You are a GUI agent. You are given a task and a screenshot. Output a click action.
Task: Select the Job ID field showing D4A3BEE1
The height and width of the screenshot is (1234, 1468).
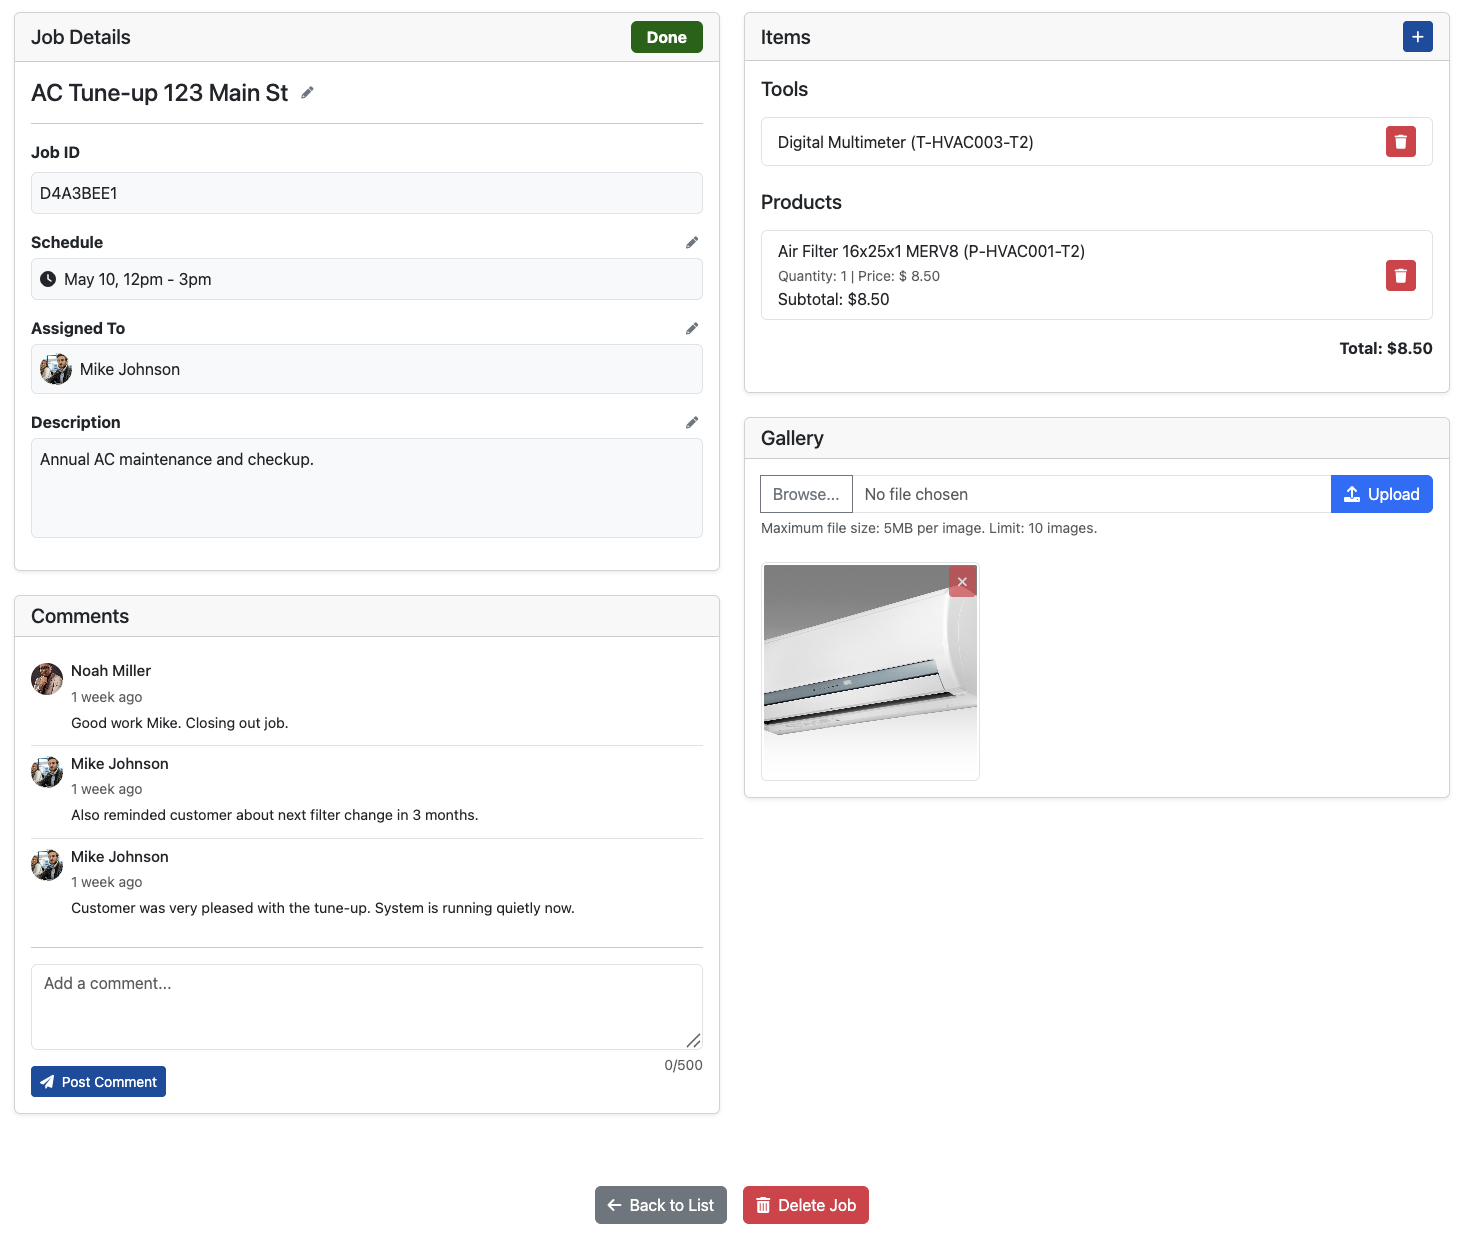366,193
